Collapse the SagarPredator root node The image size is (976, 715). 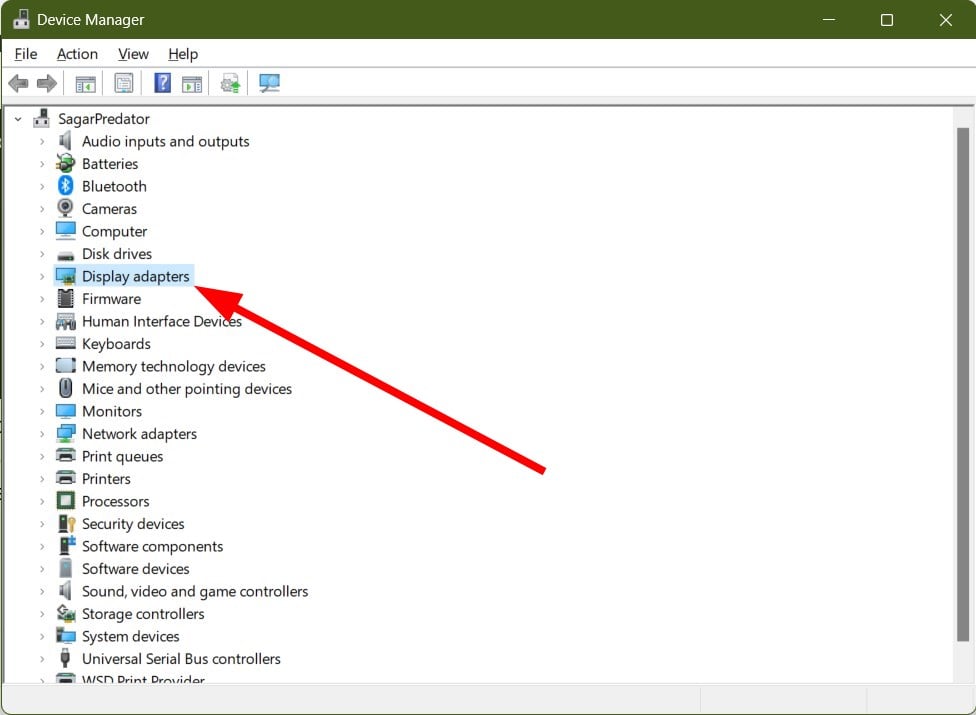coord(18,118)
